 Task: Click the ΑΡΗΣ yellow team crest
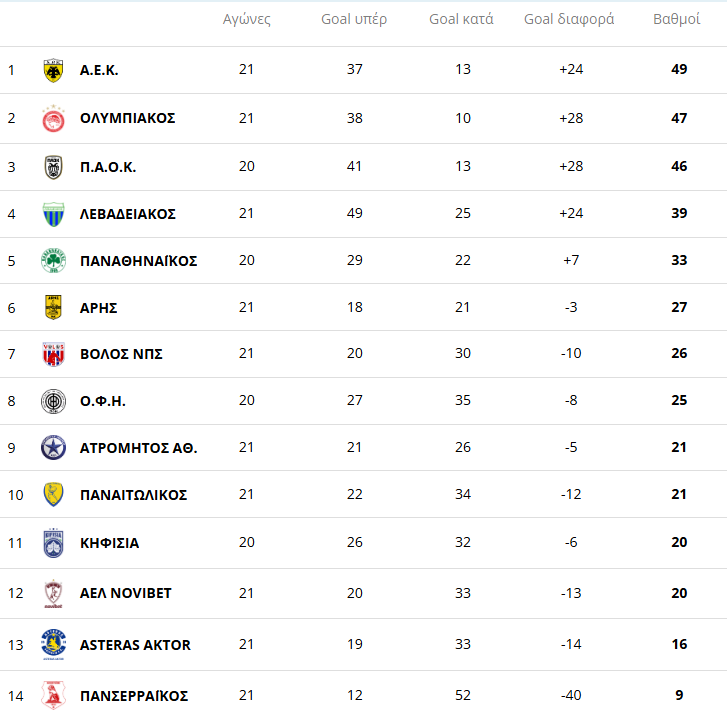point(53,307)
